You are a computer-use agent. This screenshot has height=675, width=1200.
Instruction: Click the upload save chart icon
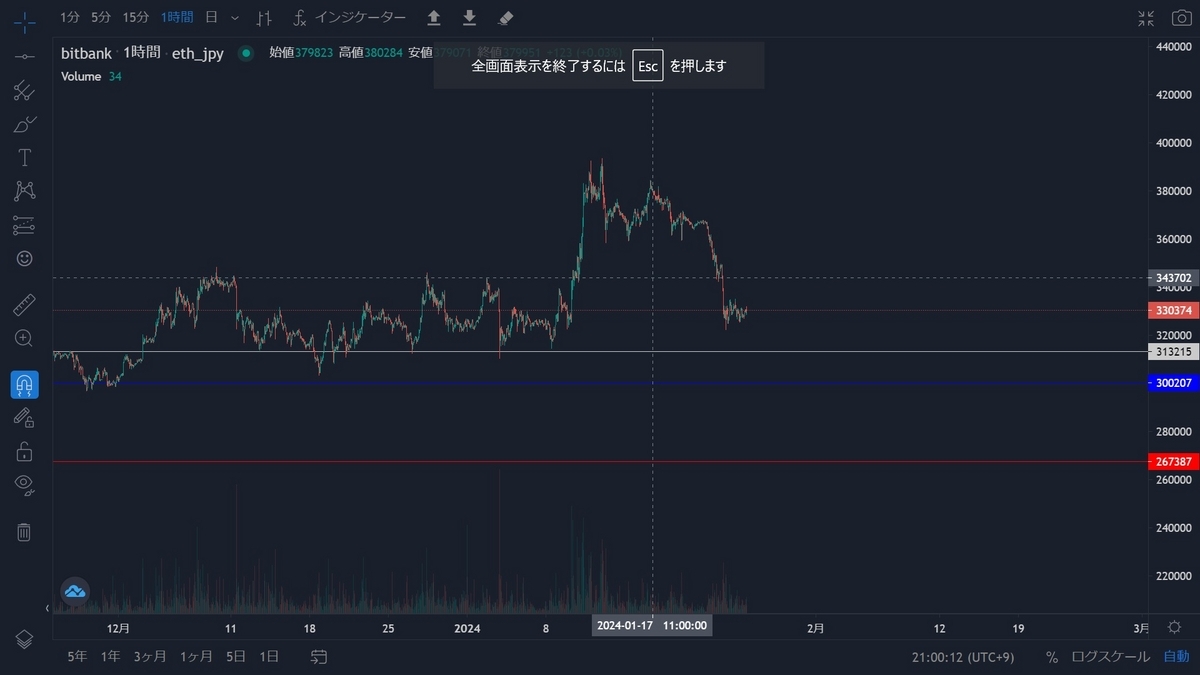(434, 18)
